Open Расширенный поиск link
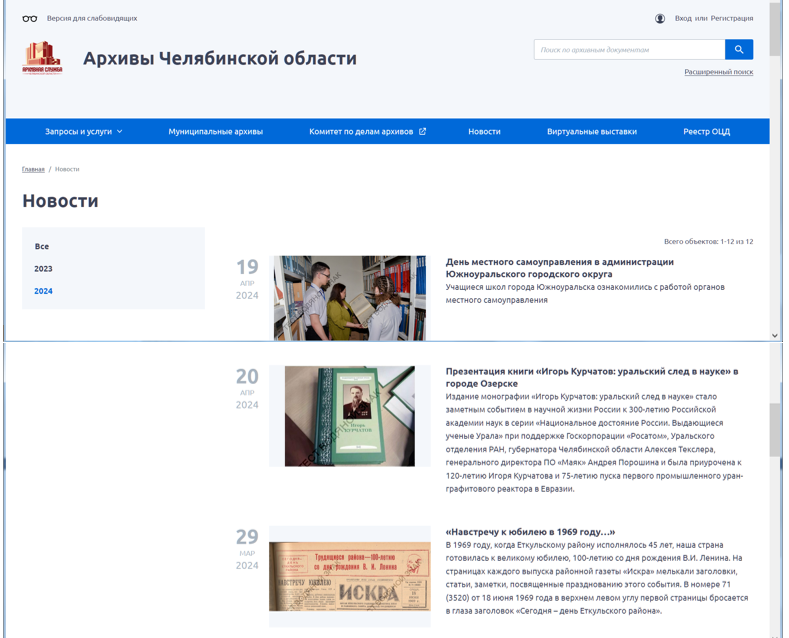The image size is (789, 638). 718,72
